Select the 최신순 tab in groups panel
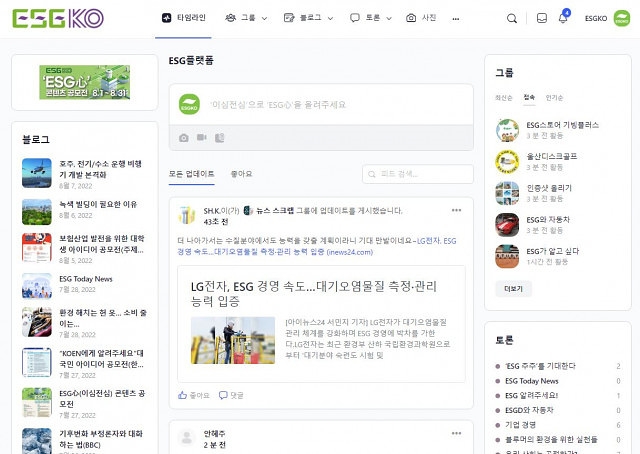 pyautogui.click(x=504, y=98)
